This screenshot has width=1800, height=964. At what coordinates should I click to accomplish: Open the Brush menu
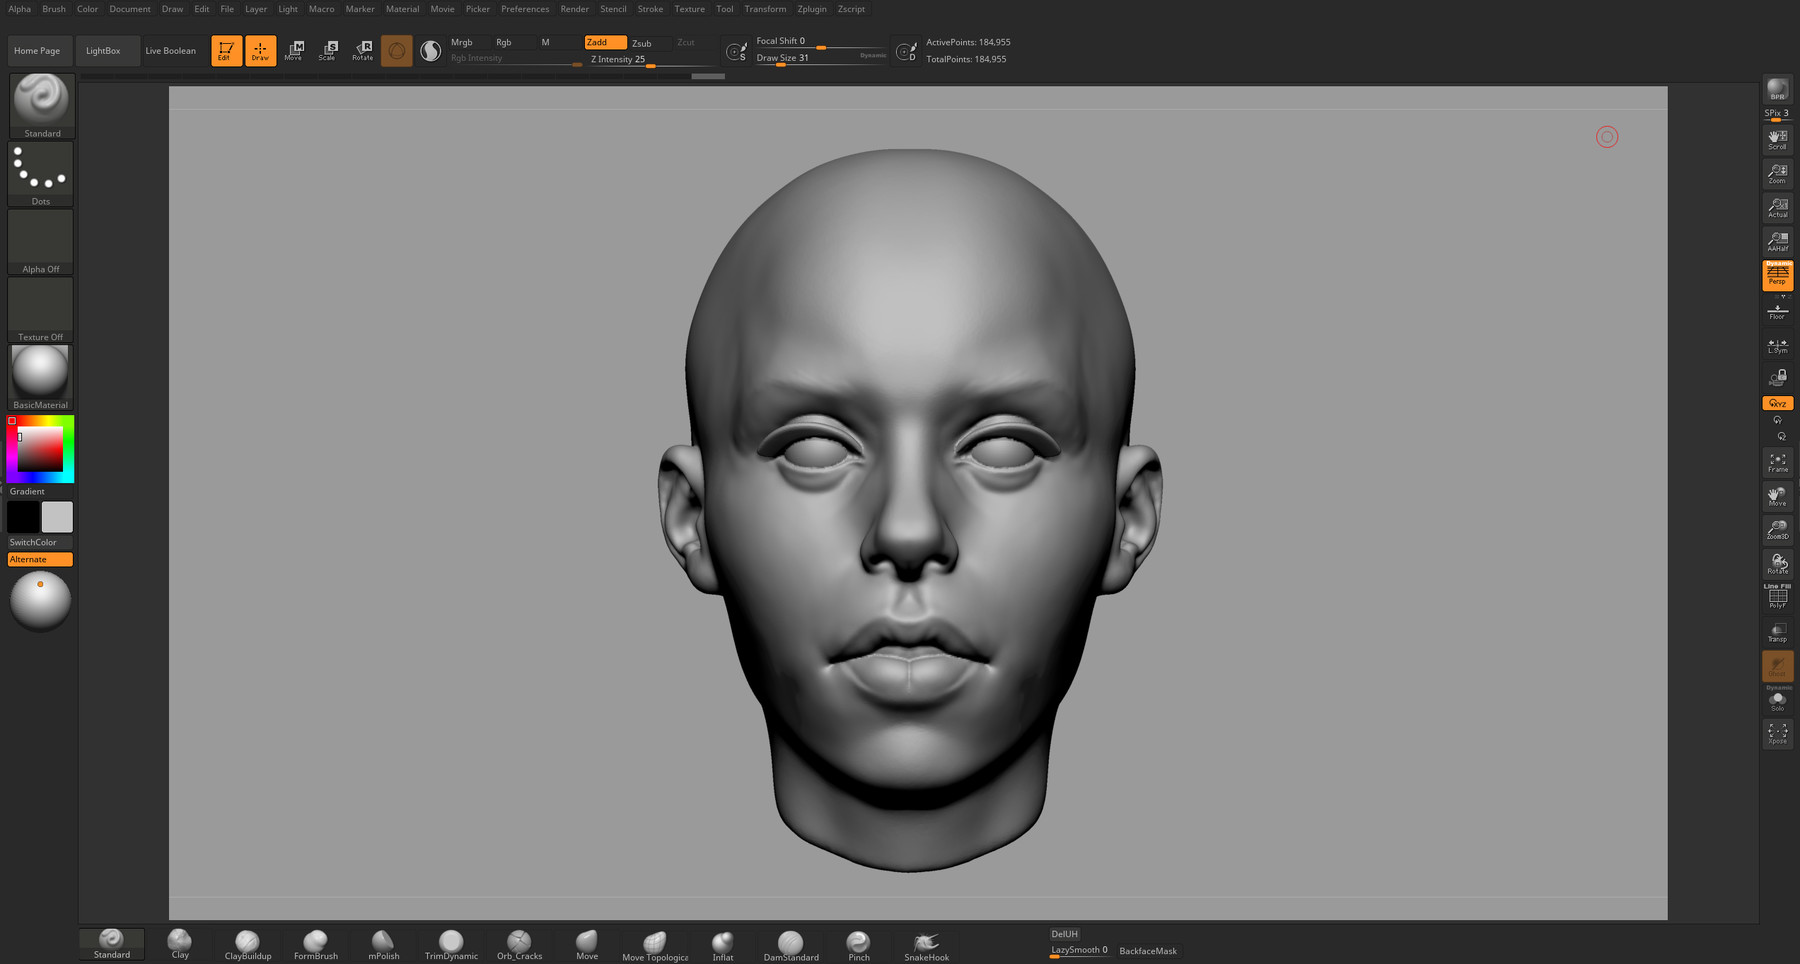pyautogui.click(x=53, y=9)
